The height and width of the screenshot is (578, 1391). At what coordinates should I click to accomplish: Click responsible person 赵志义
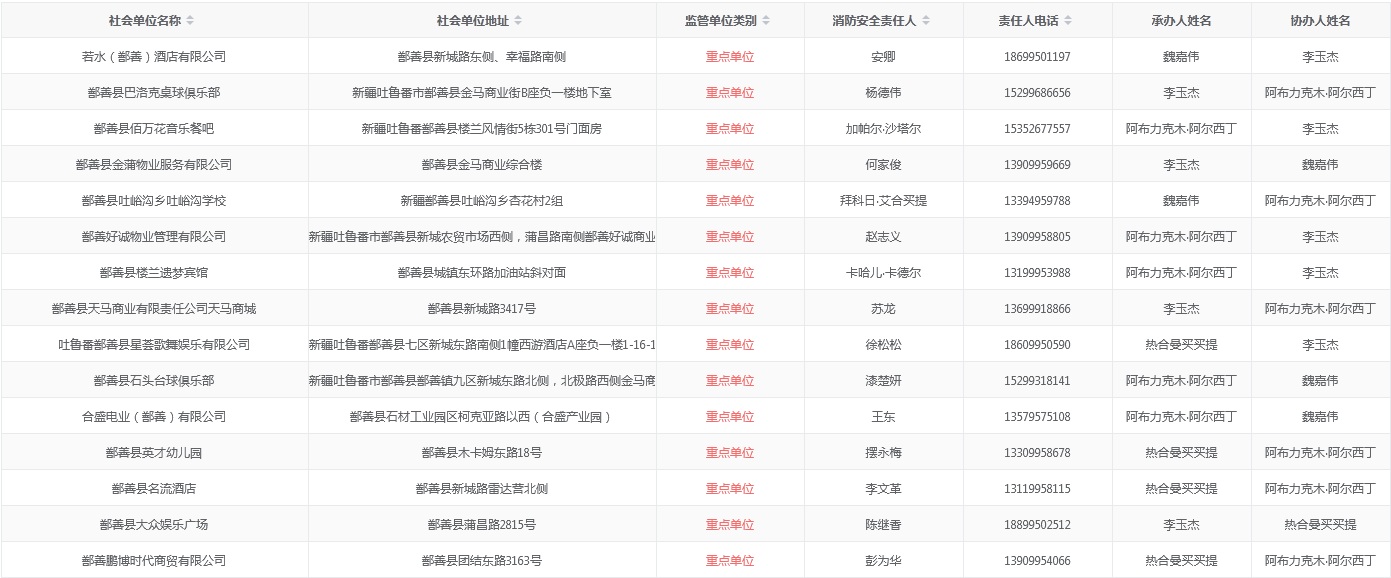click(883, 237)
